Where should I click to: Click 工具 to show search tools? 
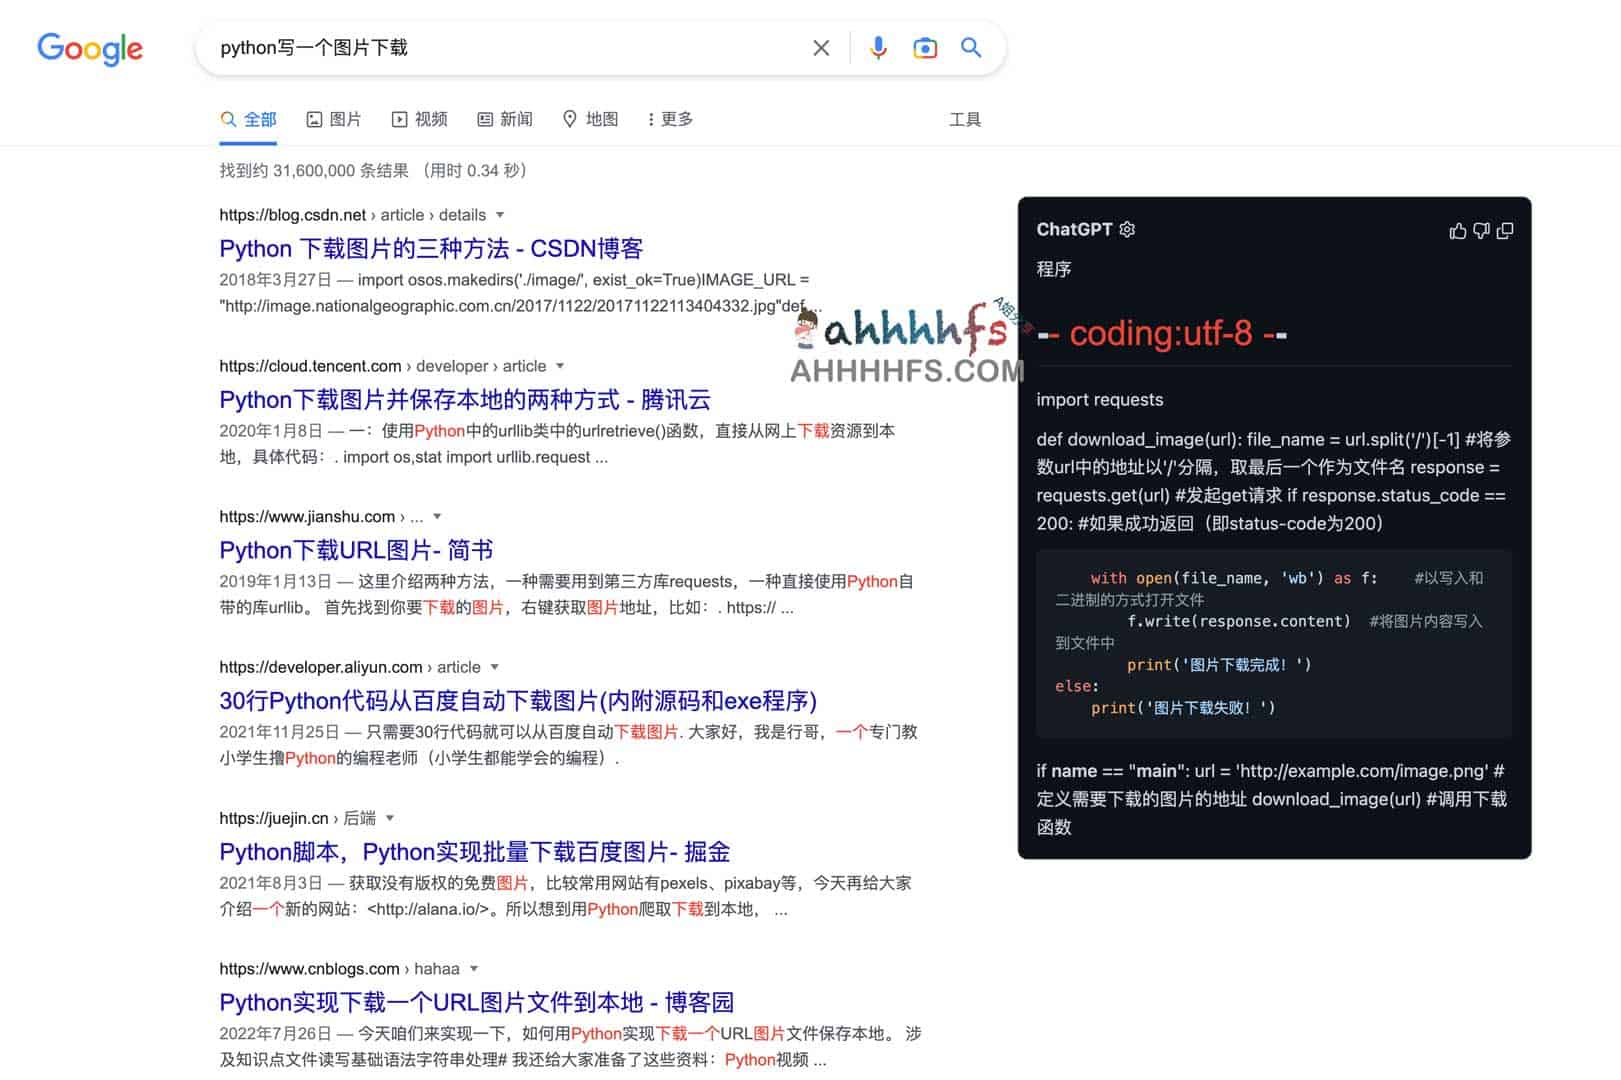point(965,119)
